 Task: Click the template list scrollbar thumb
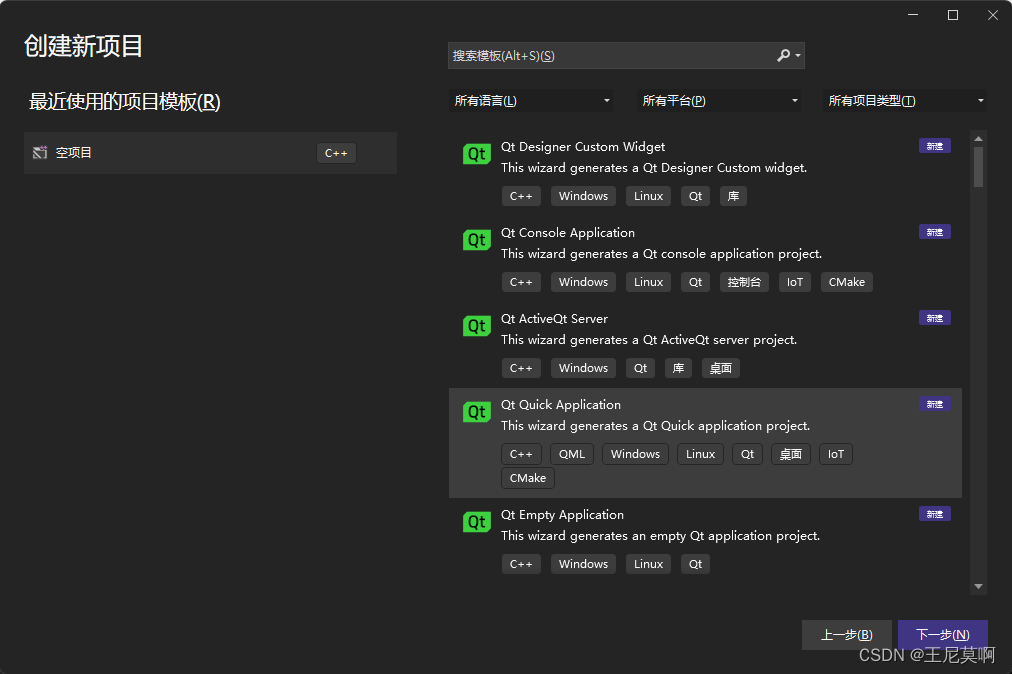click(x=978, y=167)
